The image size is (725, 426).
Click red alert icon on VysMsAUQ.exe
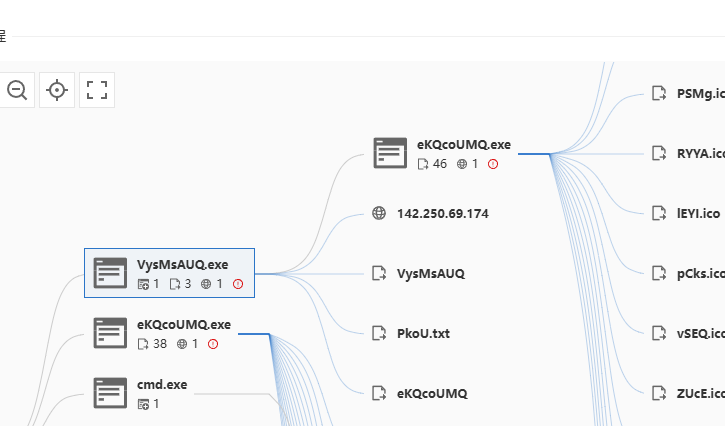pos(238,284)
